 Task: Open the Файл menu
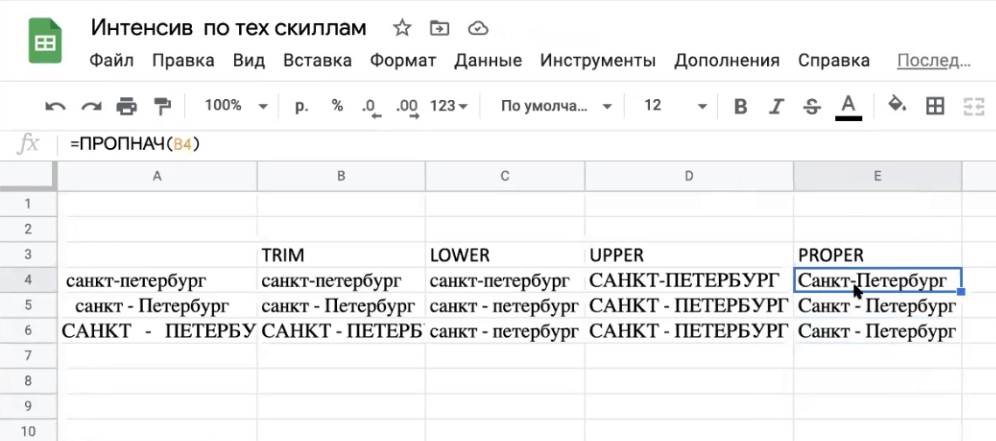(x=111, y=61)
